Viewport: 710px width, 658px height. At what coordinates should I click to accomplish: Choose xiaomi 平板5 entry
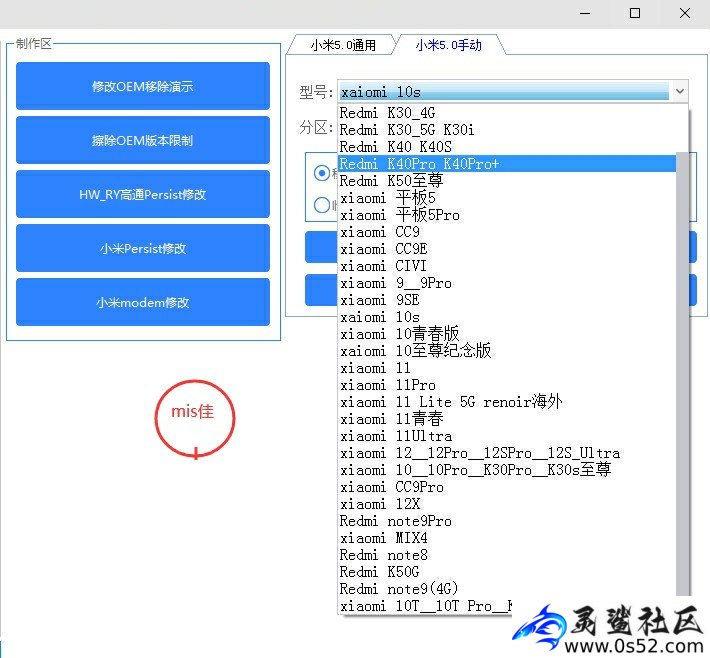coord(507,198)
